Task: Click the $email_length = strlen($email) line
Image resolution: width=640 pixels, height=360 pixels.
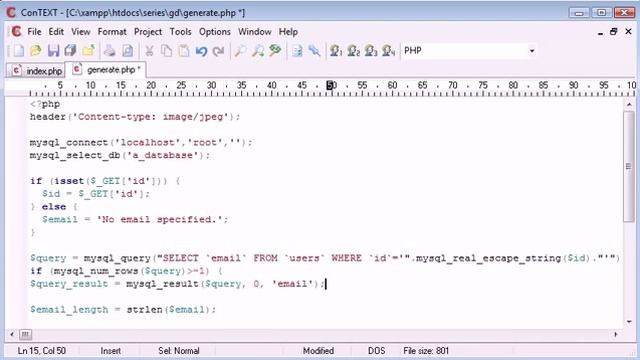Action: click(123, 309)
